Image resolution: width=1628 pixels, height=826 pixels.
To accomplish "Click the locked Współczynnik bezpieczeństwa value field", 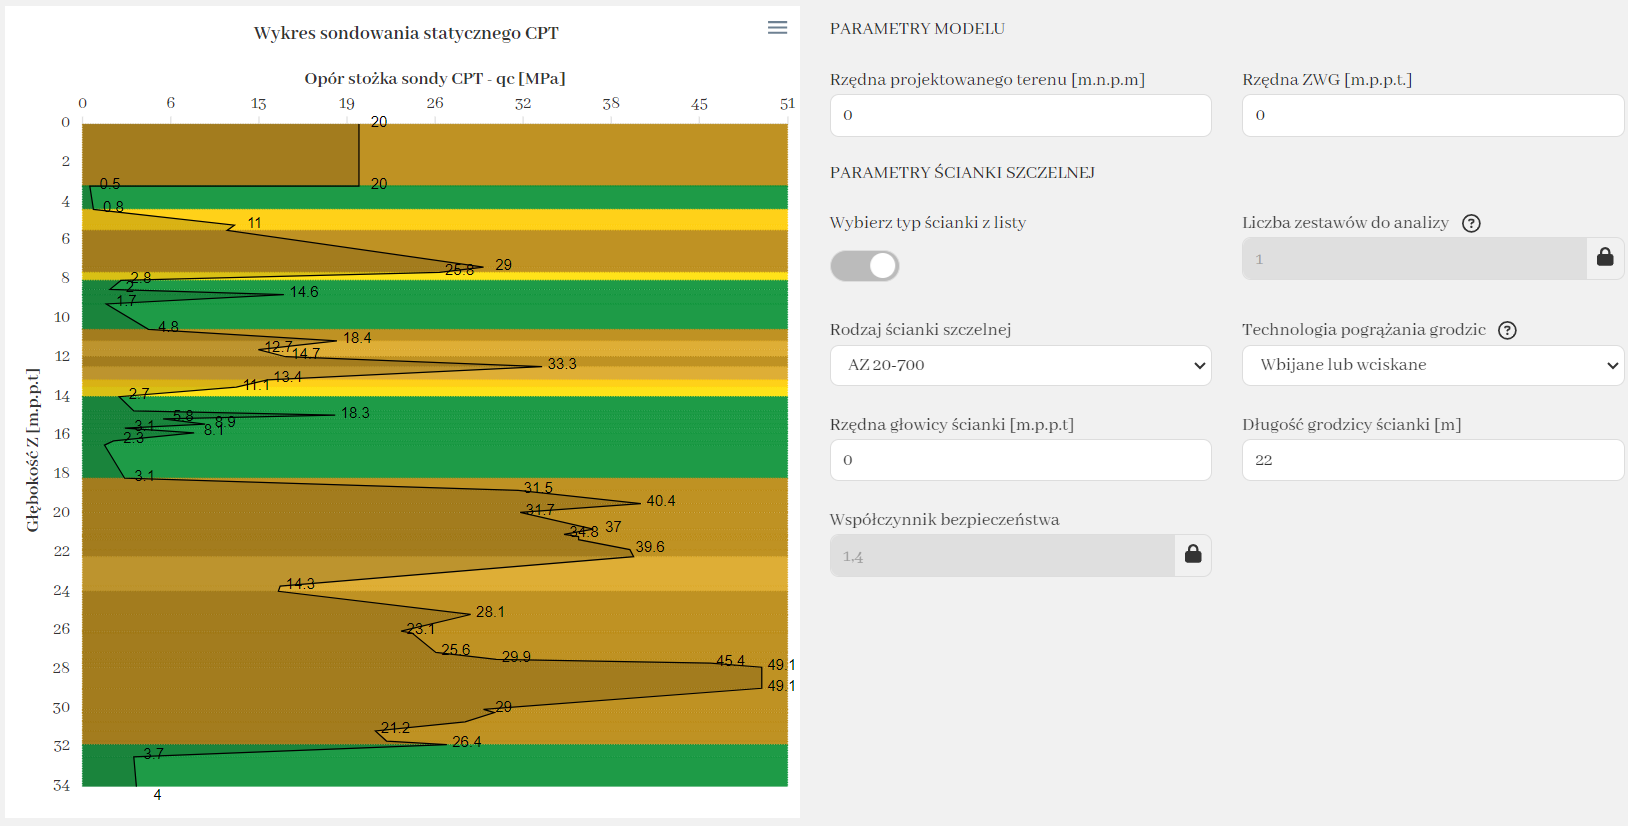I will (1001, 556).
